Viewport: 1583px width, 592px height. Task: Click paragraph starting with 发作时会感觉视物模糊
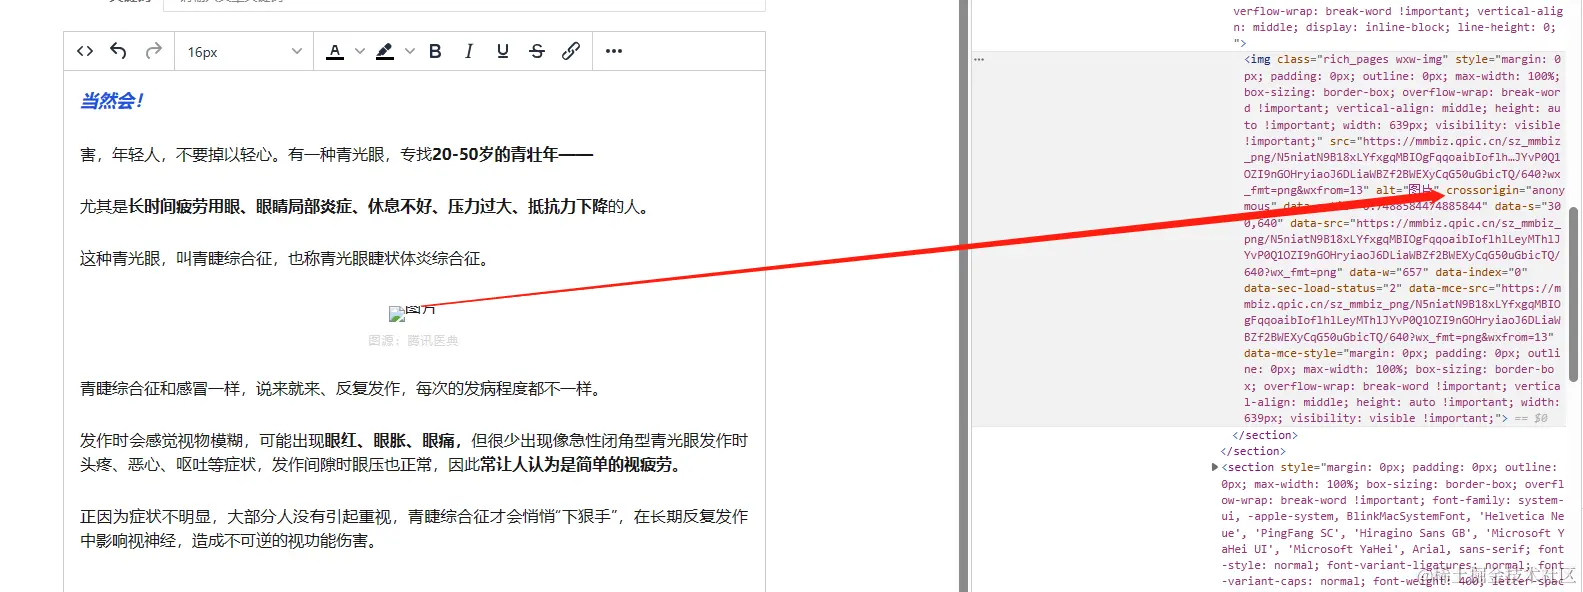(x=414, y=452)
